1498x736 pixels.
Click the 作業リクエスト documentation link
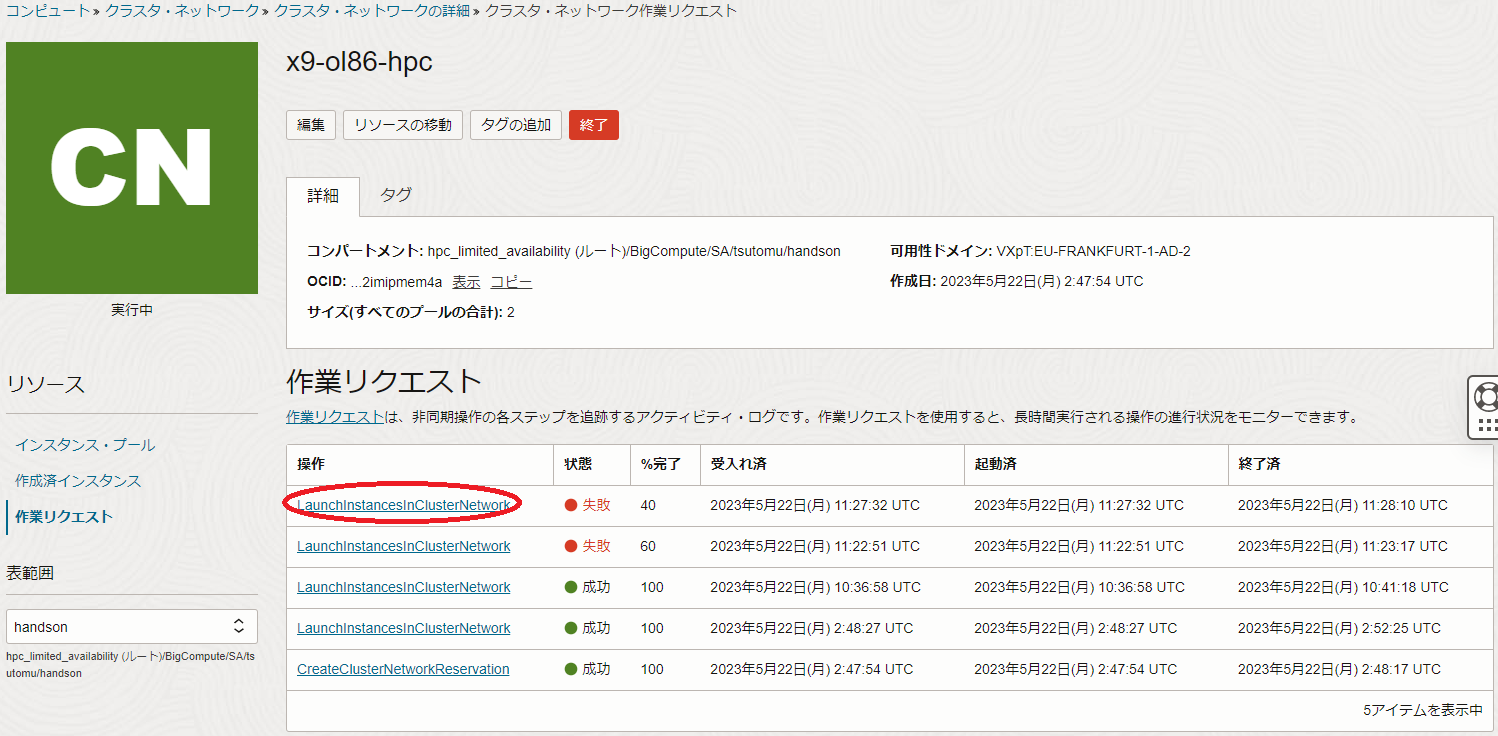coord(335,417)
